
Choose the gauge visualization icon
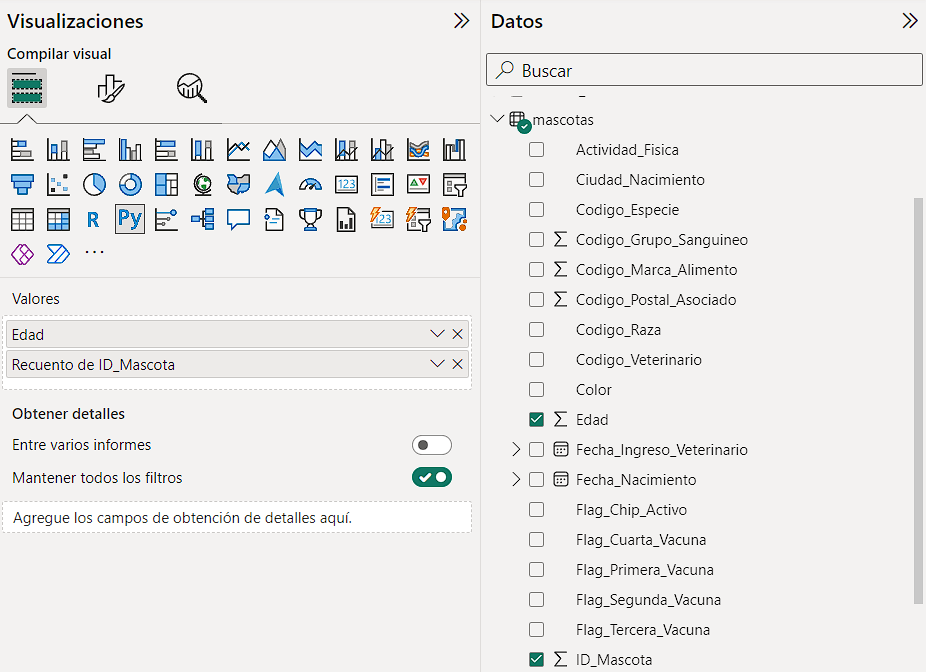coord(311,185)
